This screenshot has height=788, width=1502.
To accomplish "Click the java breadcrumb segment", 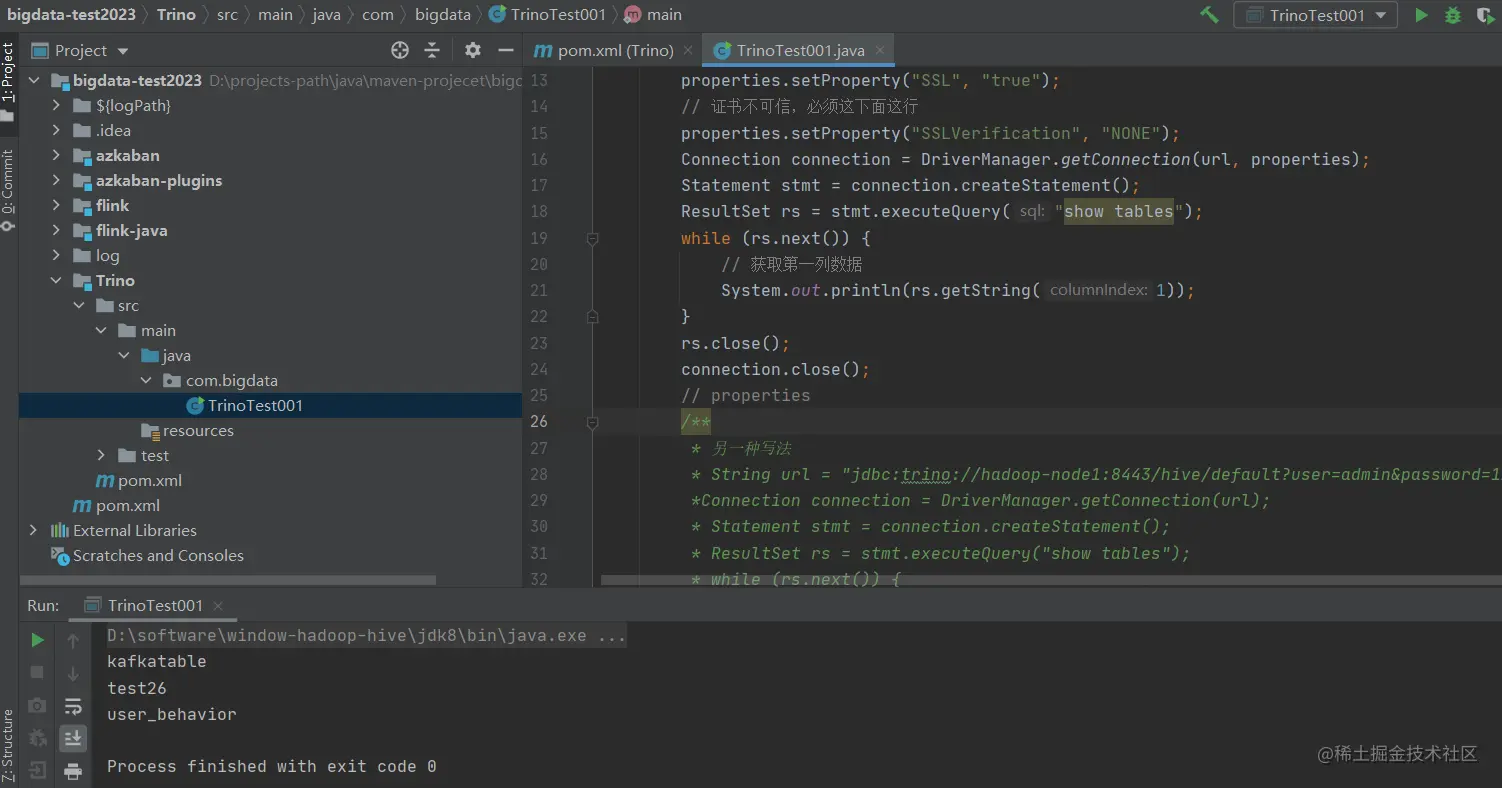I will tap(326, 14).
